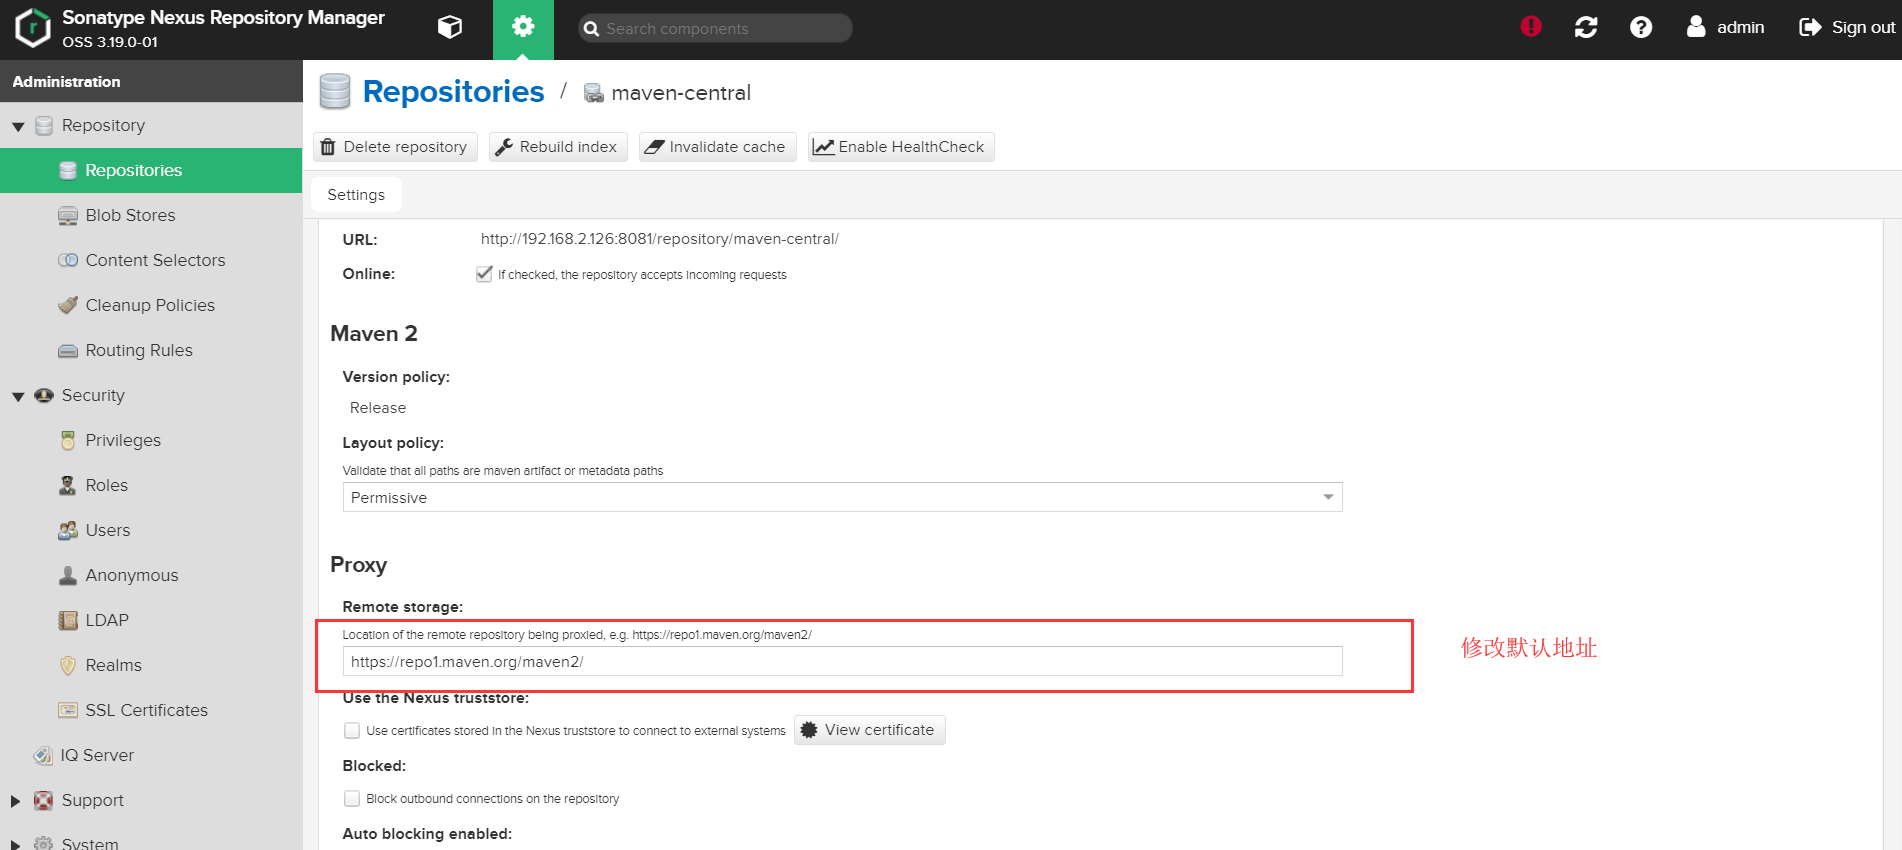The width and height of the screenshot is (1902, 850).
Task: Open the Administration gear icon
Action: pos(523,27)
